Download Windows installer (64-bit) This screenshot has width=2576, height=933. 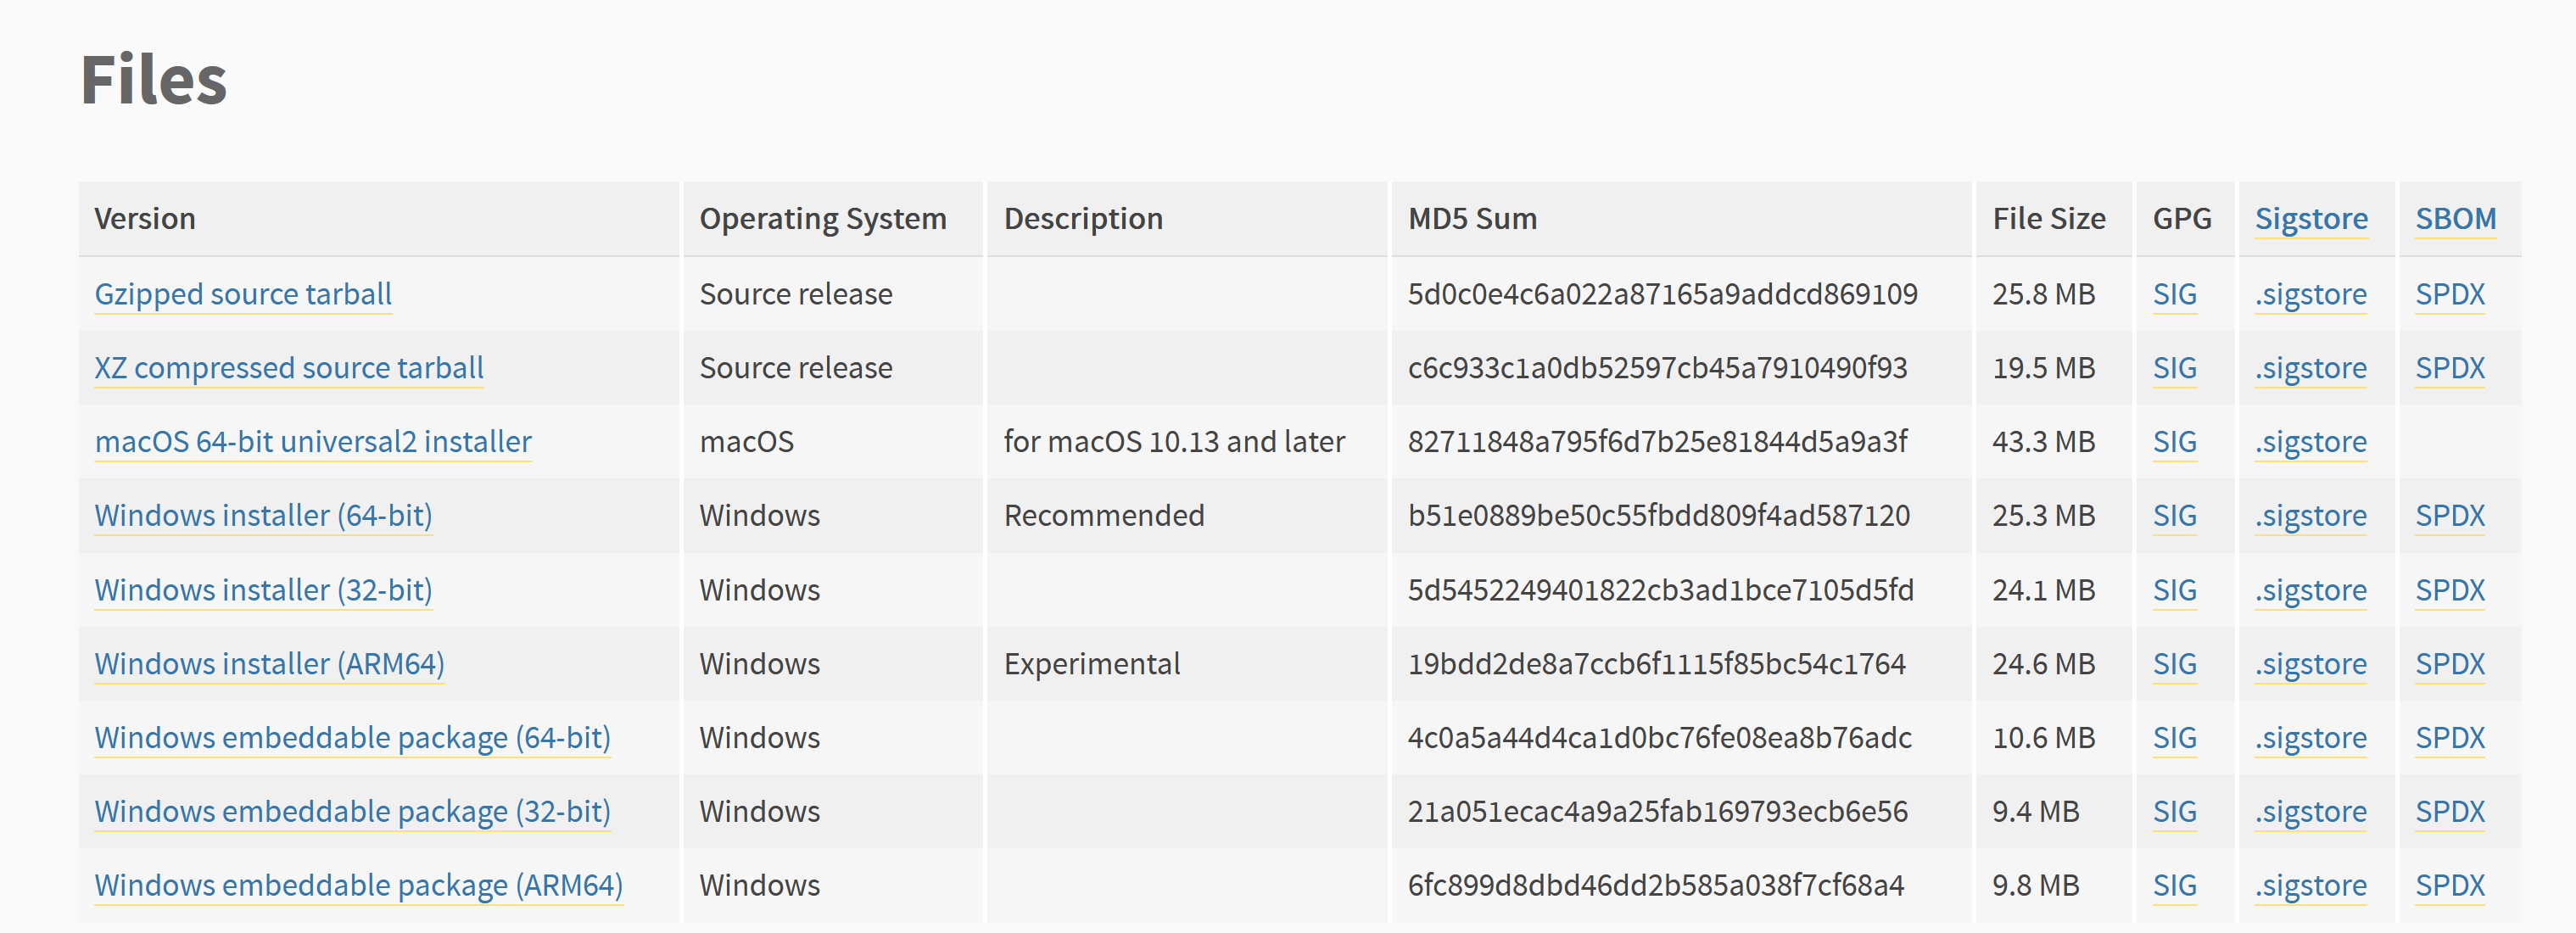coord(263,515)
